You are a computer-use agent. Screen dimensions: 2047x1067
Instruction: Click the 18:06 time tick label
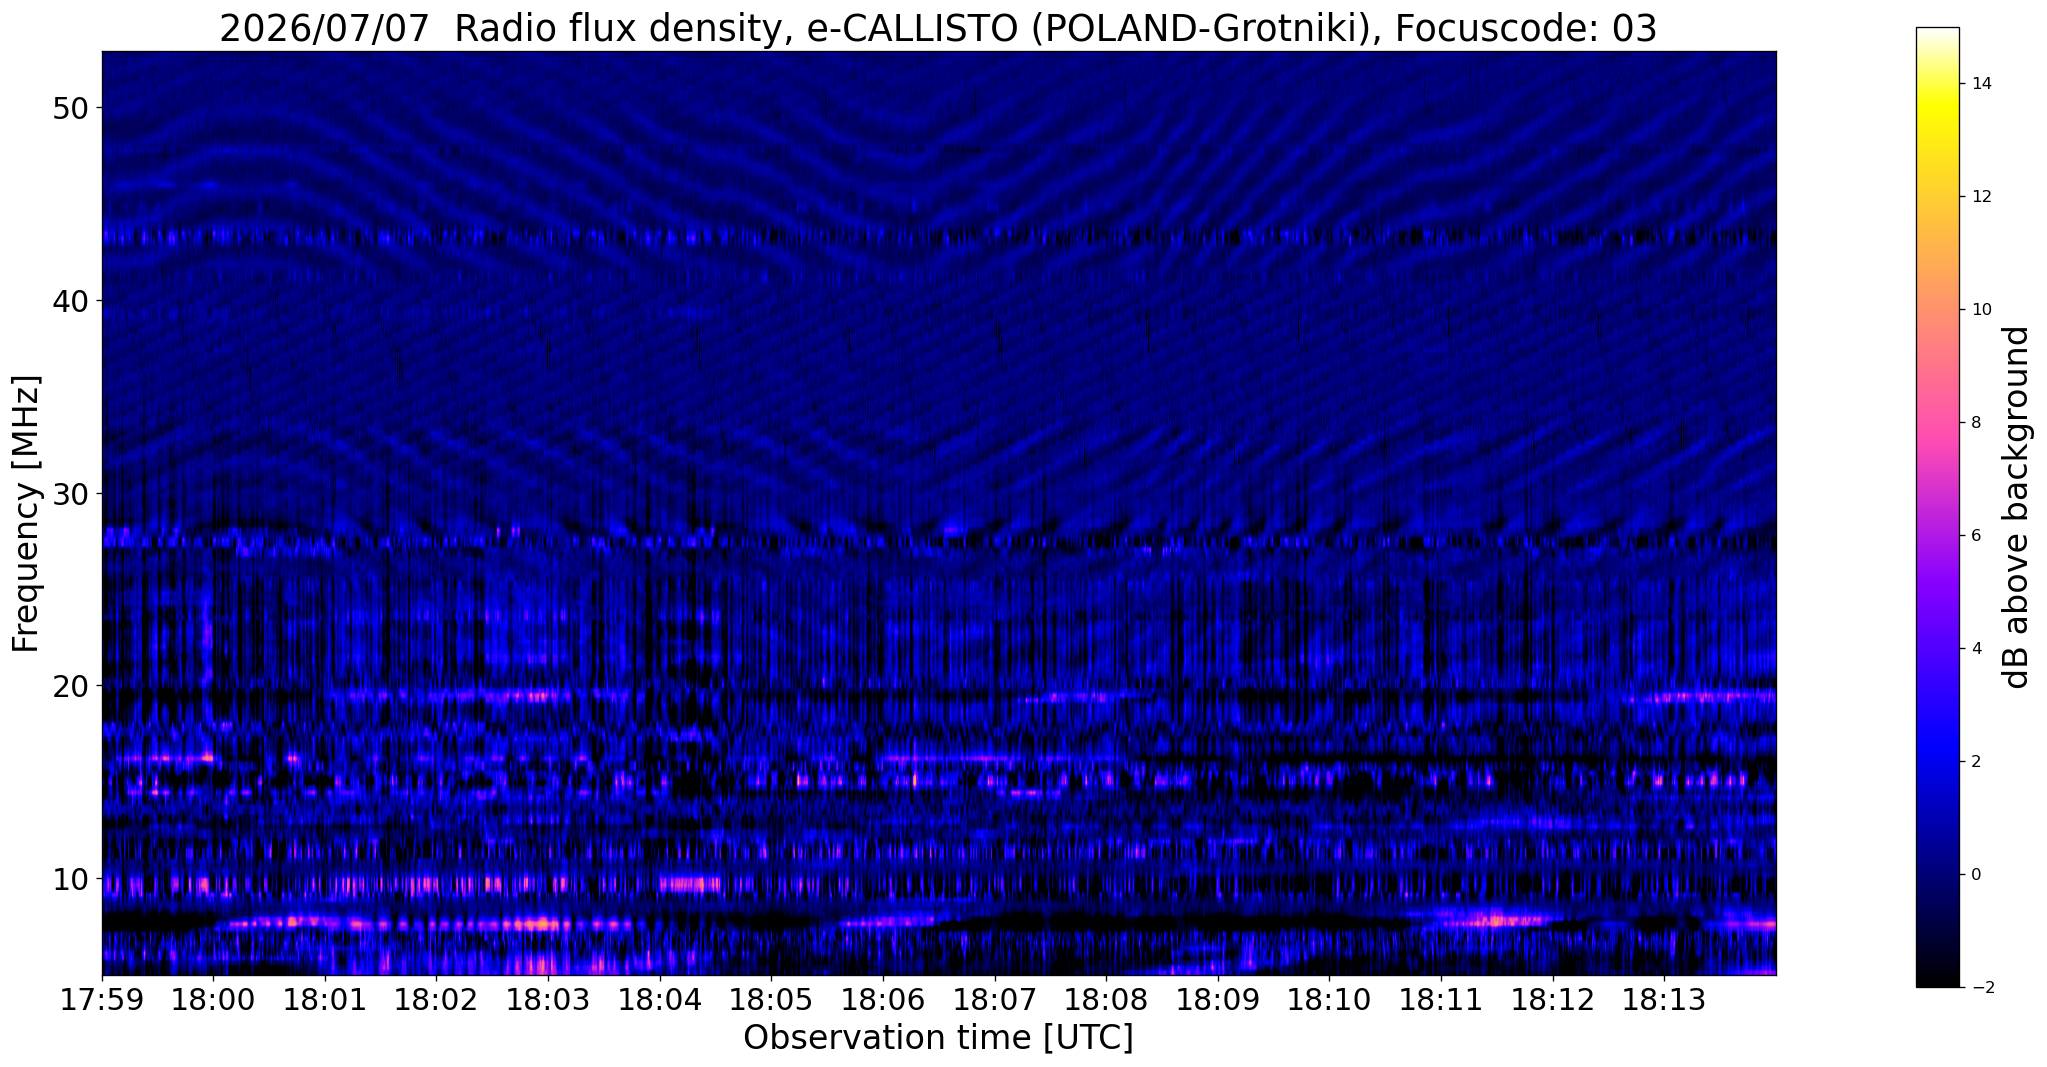tap(882, 999)
